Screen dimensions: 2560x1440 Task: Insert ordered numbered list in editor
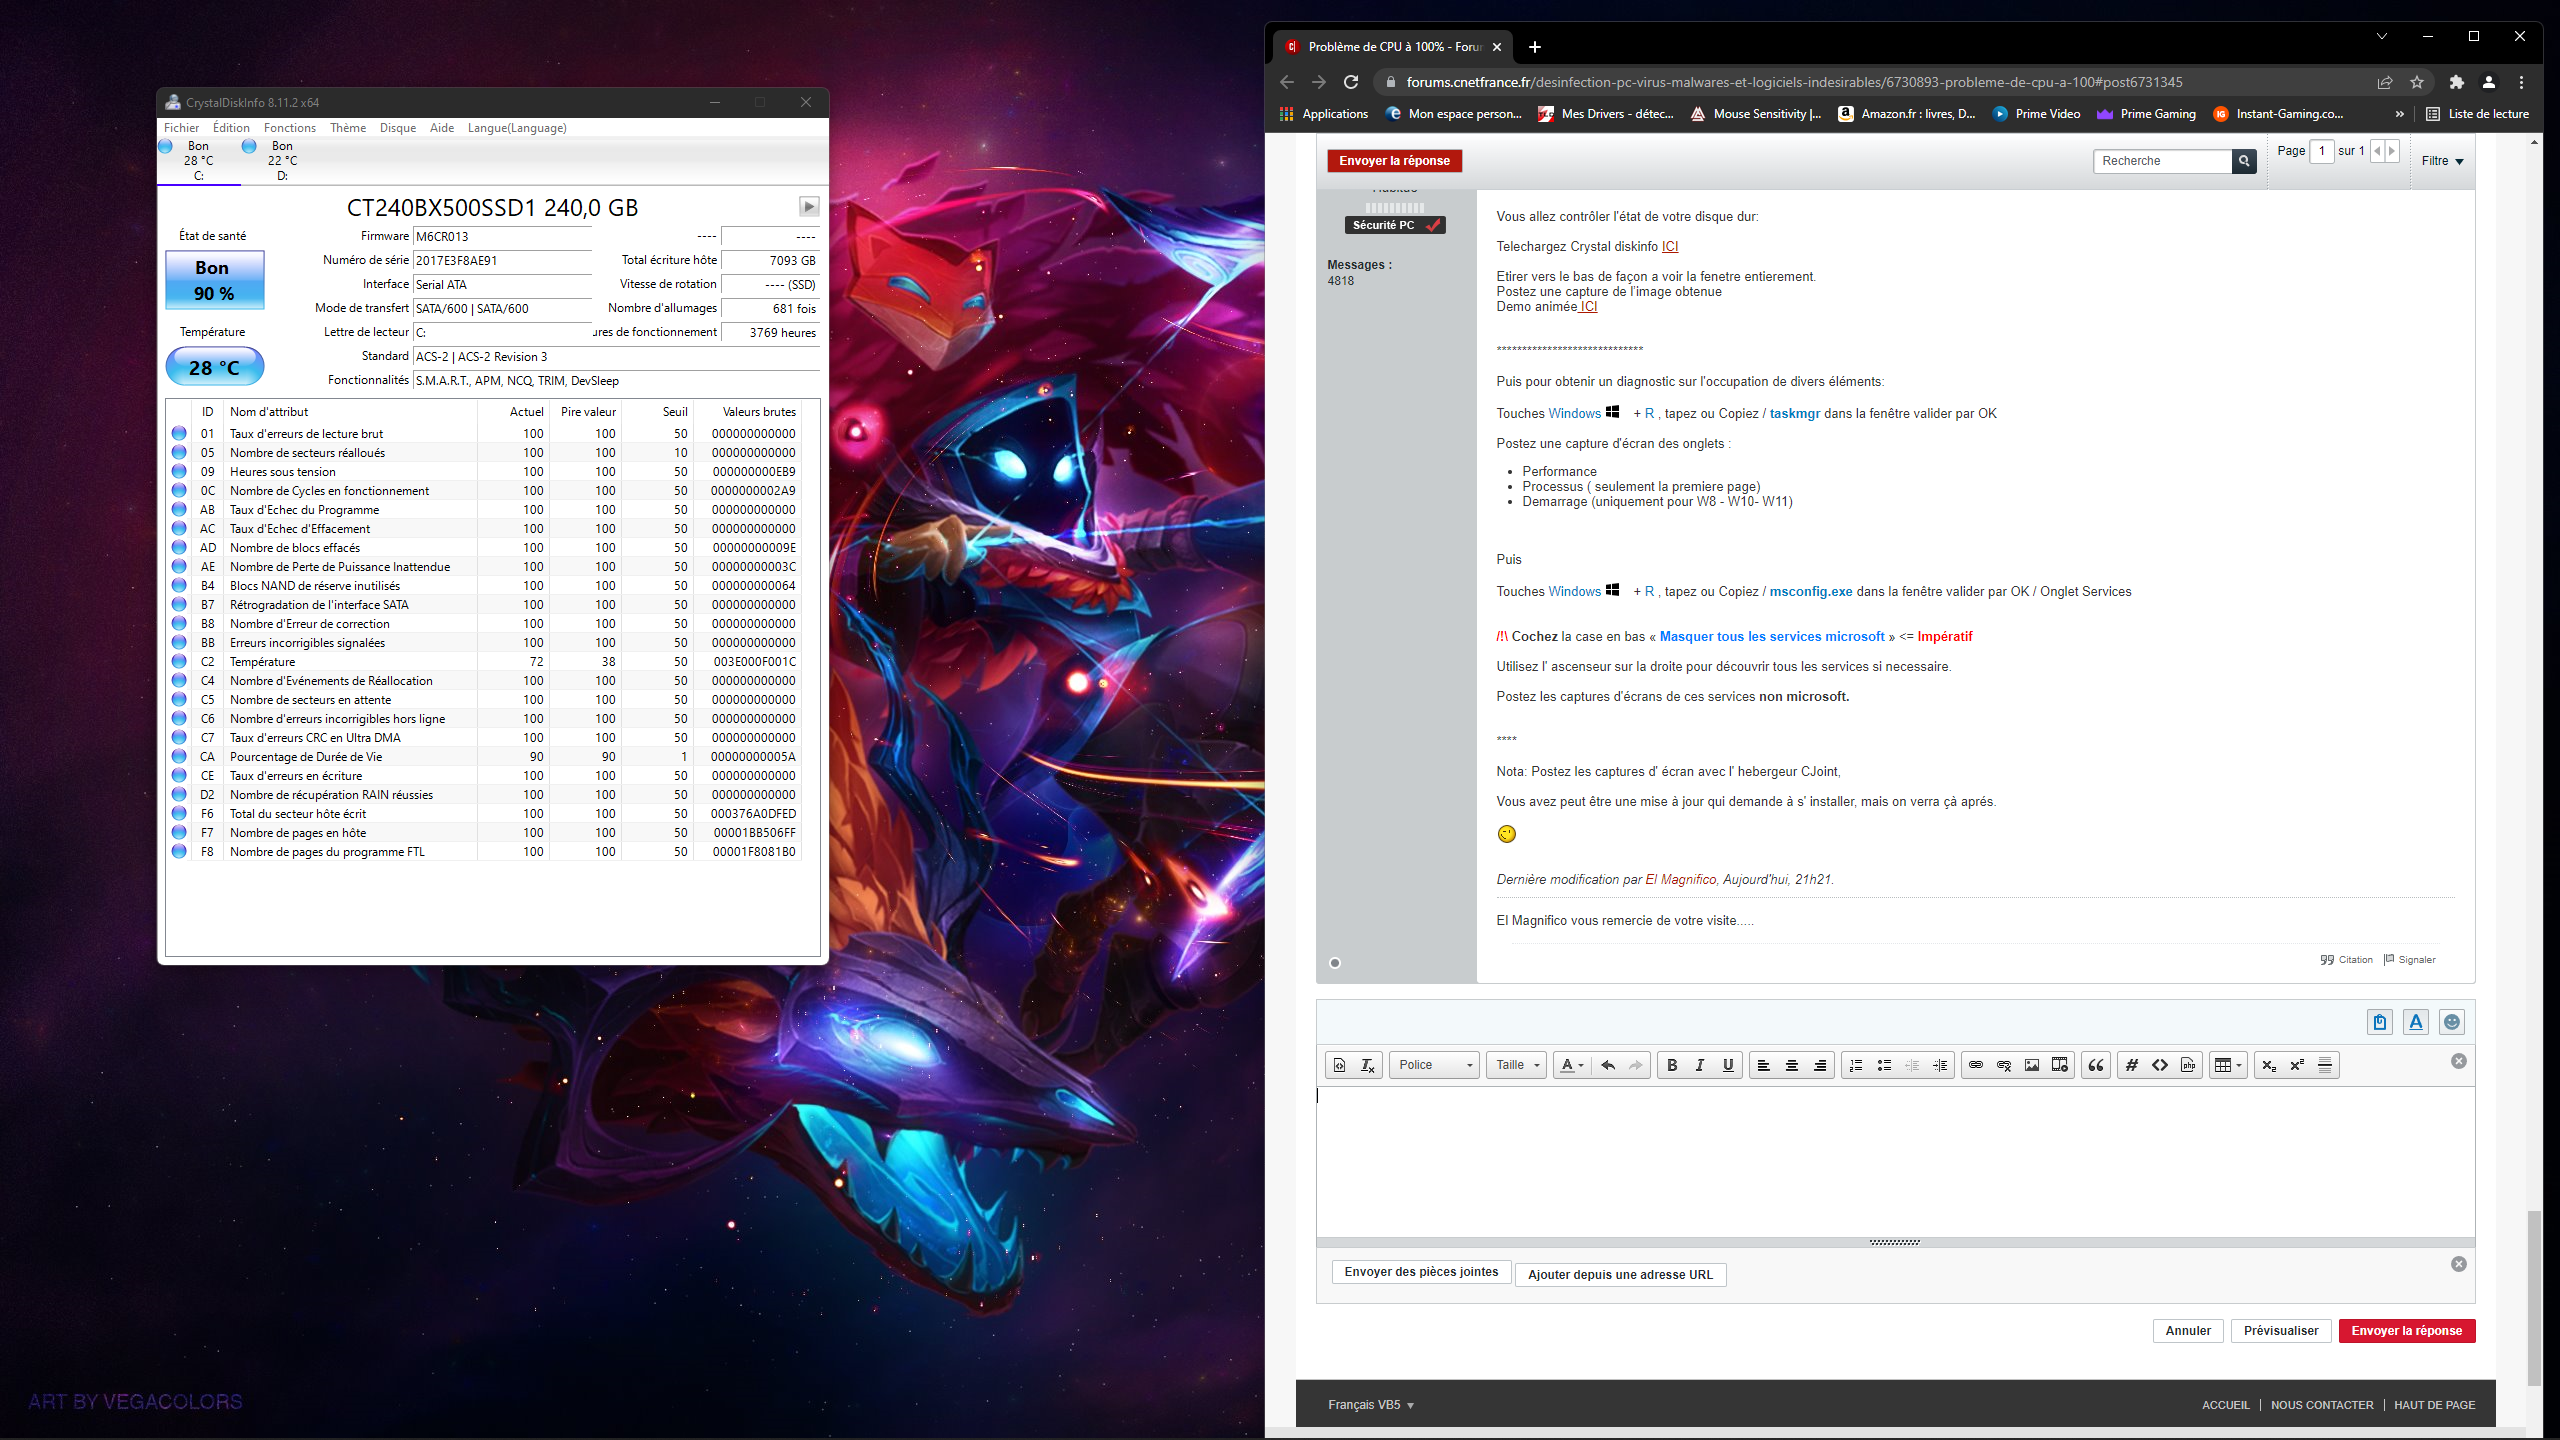pos(1856,1065)
